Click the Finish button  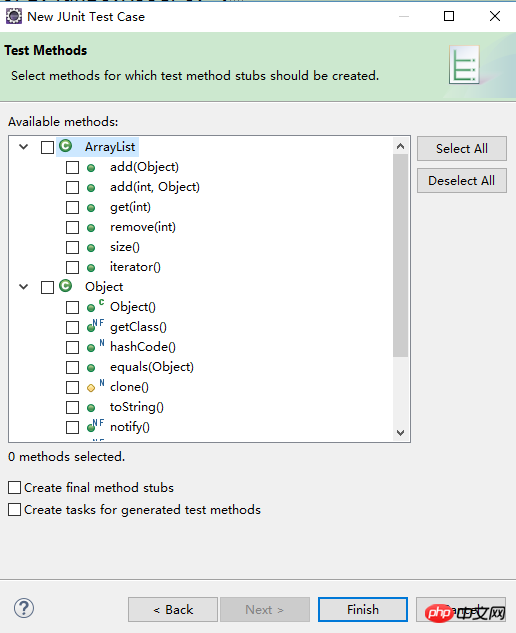(363, 609)
